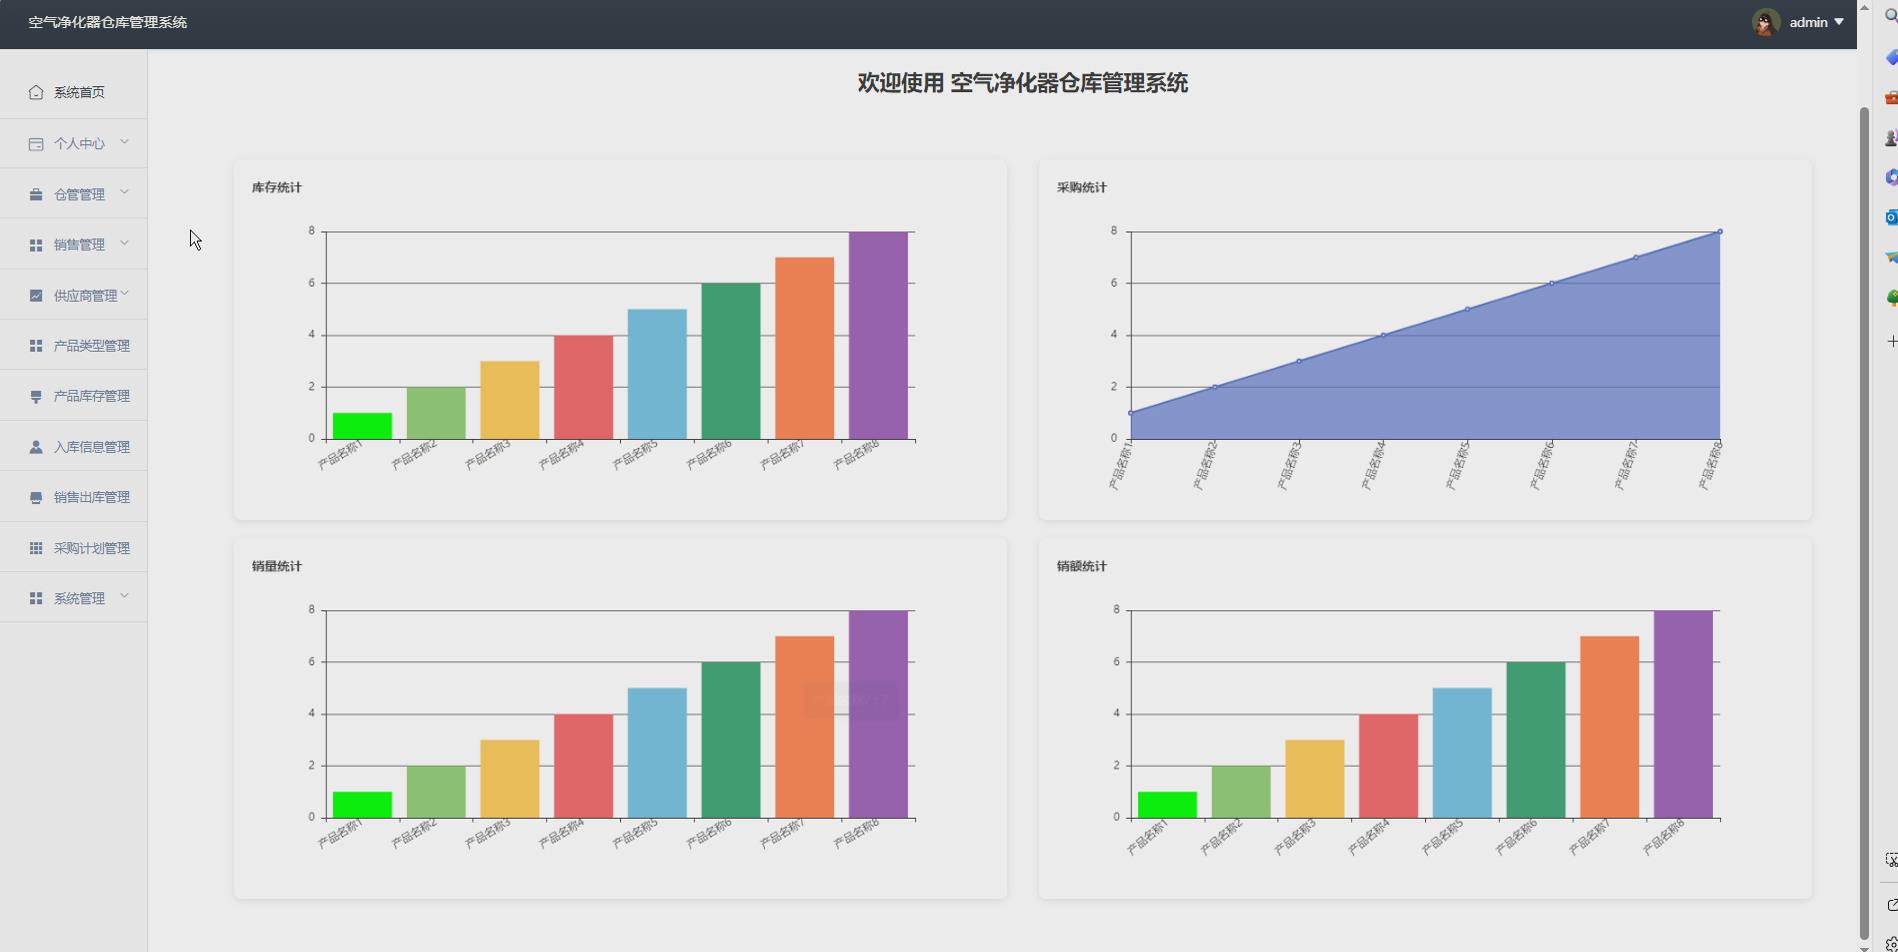
Task: Click the 产品类型管理 grid icon
Action: pyautogui.click(x=36, y=346)
